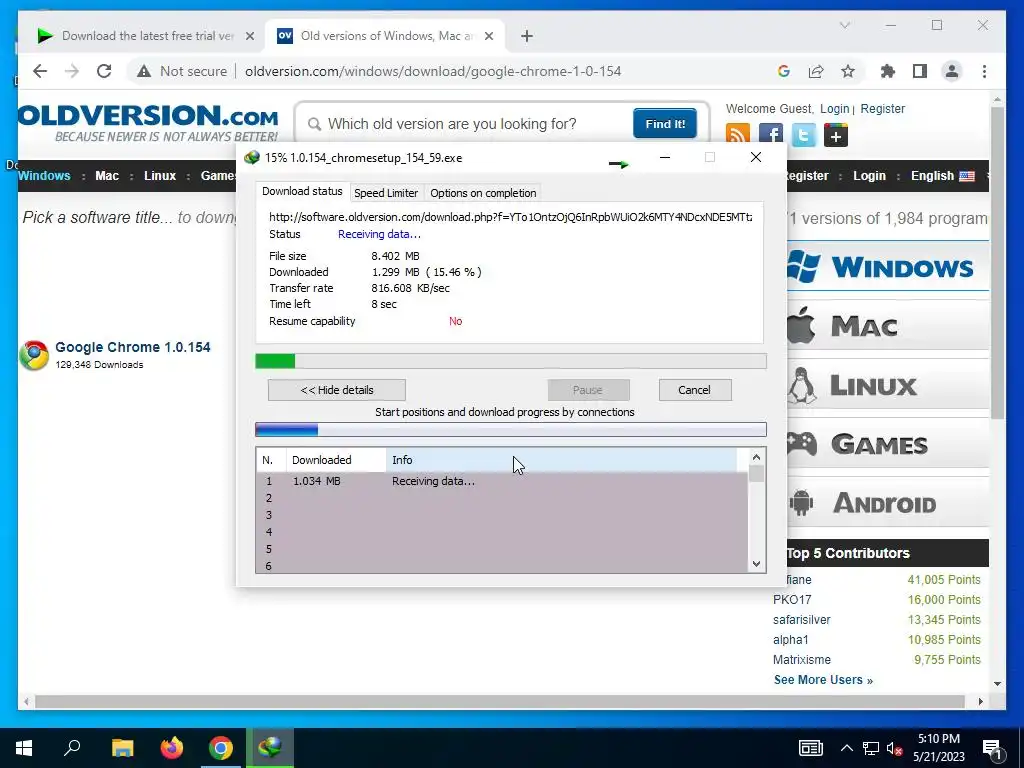Click the network tray icon
The height and width of the screenshot is (768, 1024).
(871, 748)
